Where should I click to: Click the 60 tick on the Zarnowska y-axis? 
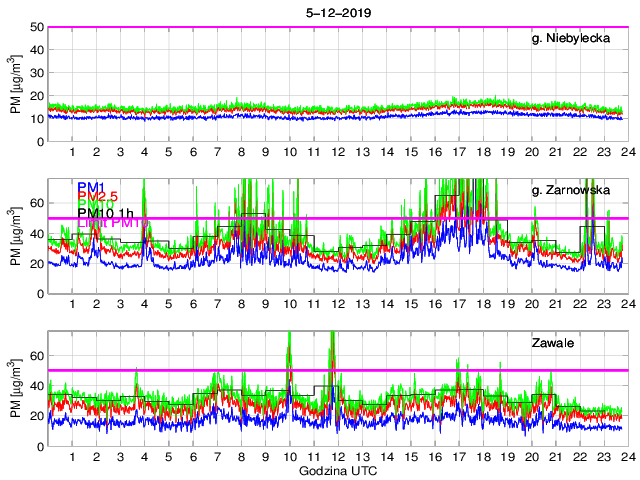37,202
